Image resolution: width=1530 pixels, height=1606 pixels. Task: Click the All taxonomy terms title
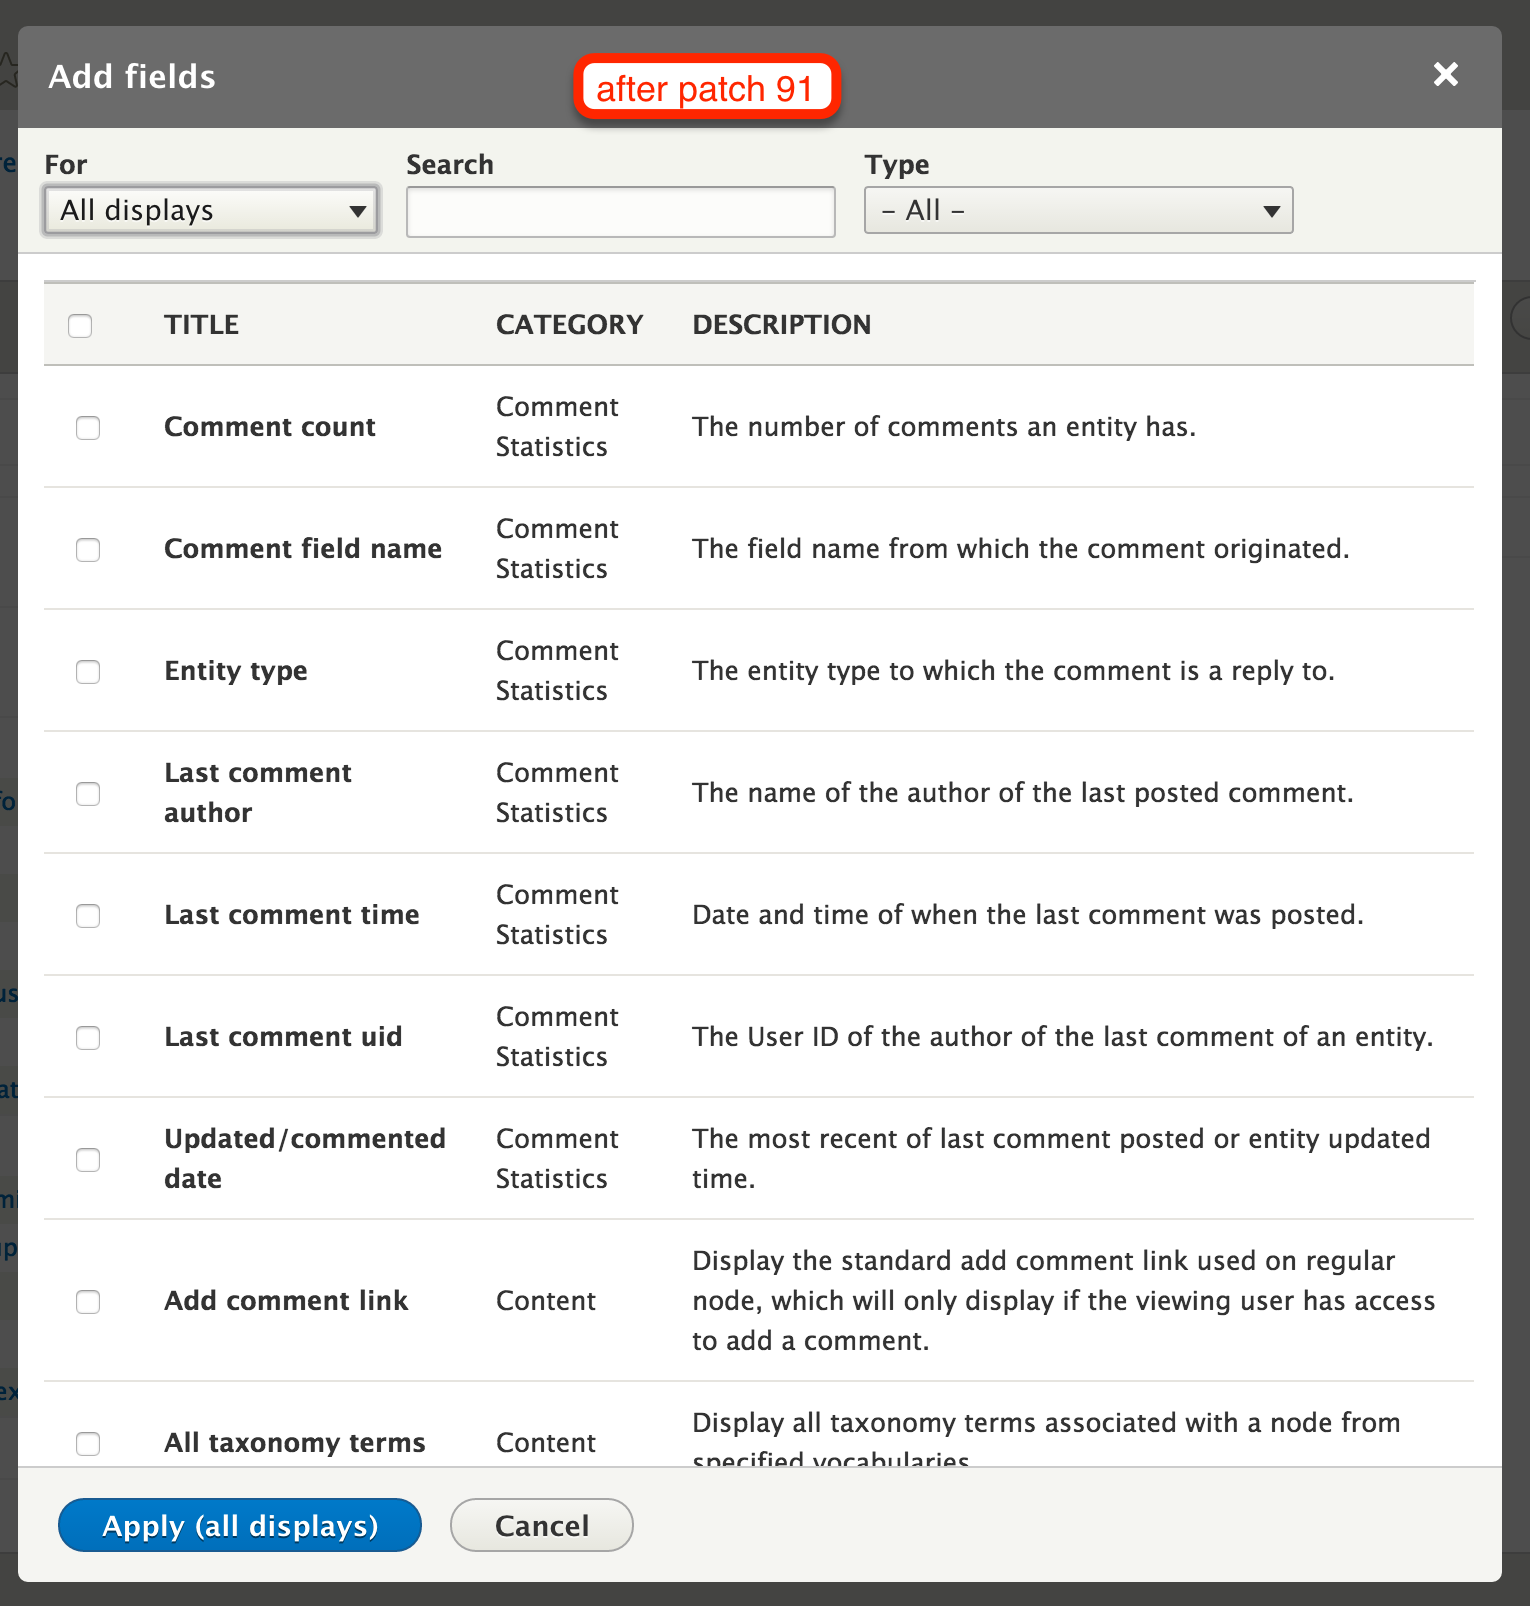tap(295, 1443)
